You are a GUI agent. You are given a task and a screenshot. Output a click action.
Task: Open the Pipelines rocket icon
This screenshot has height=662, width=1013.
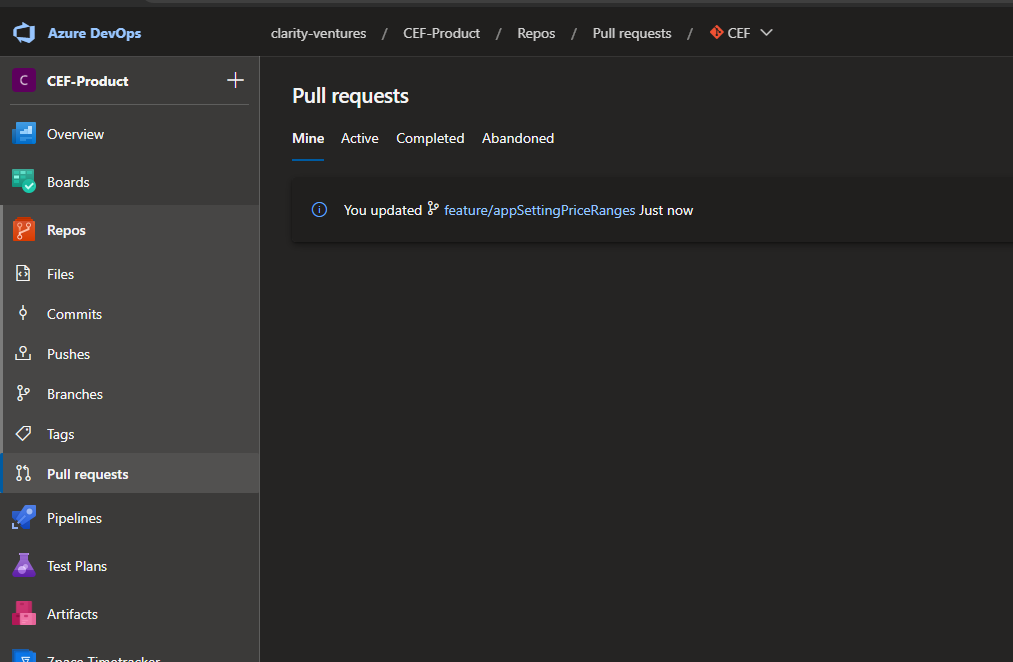[x=24, y=517]
